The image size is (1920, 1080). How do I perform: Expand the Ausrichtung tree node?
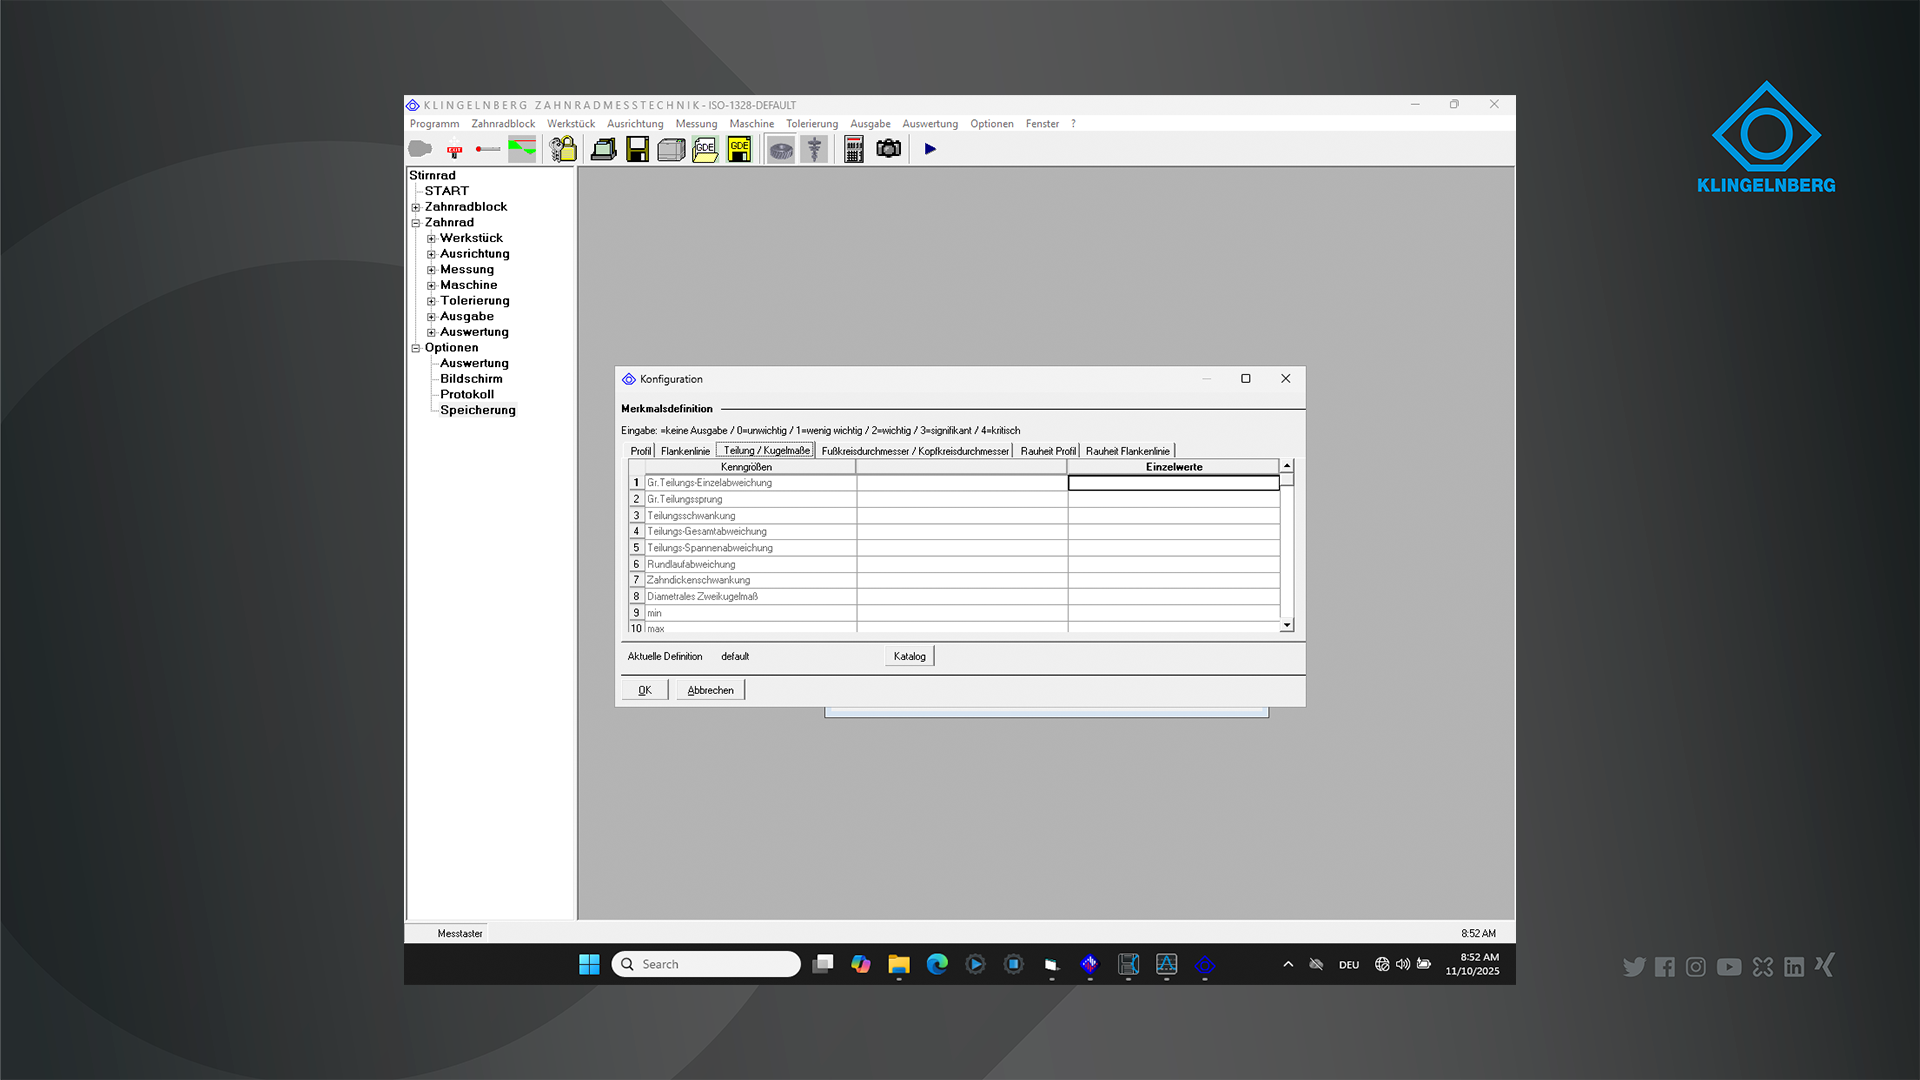[431, 254]
